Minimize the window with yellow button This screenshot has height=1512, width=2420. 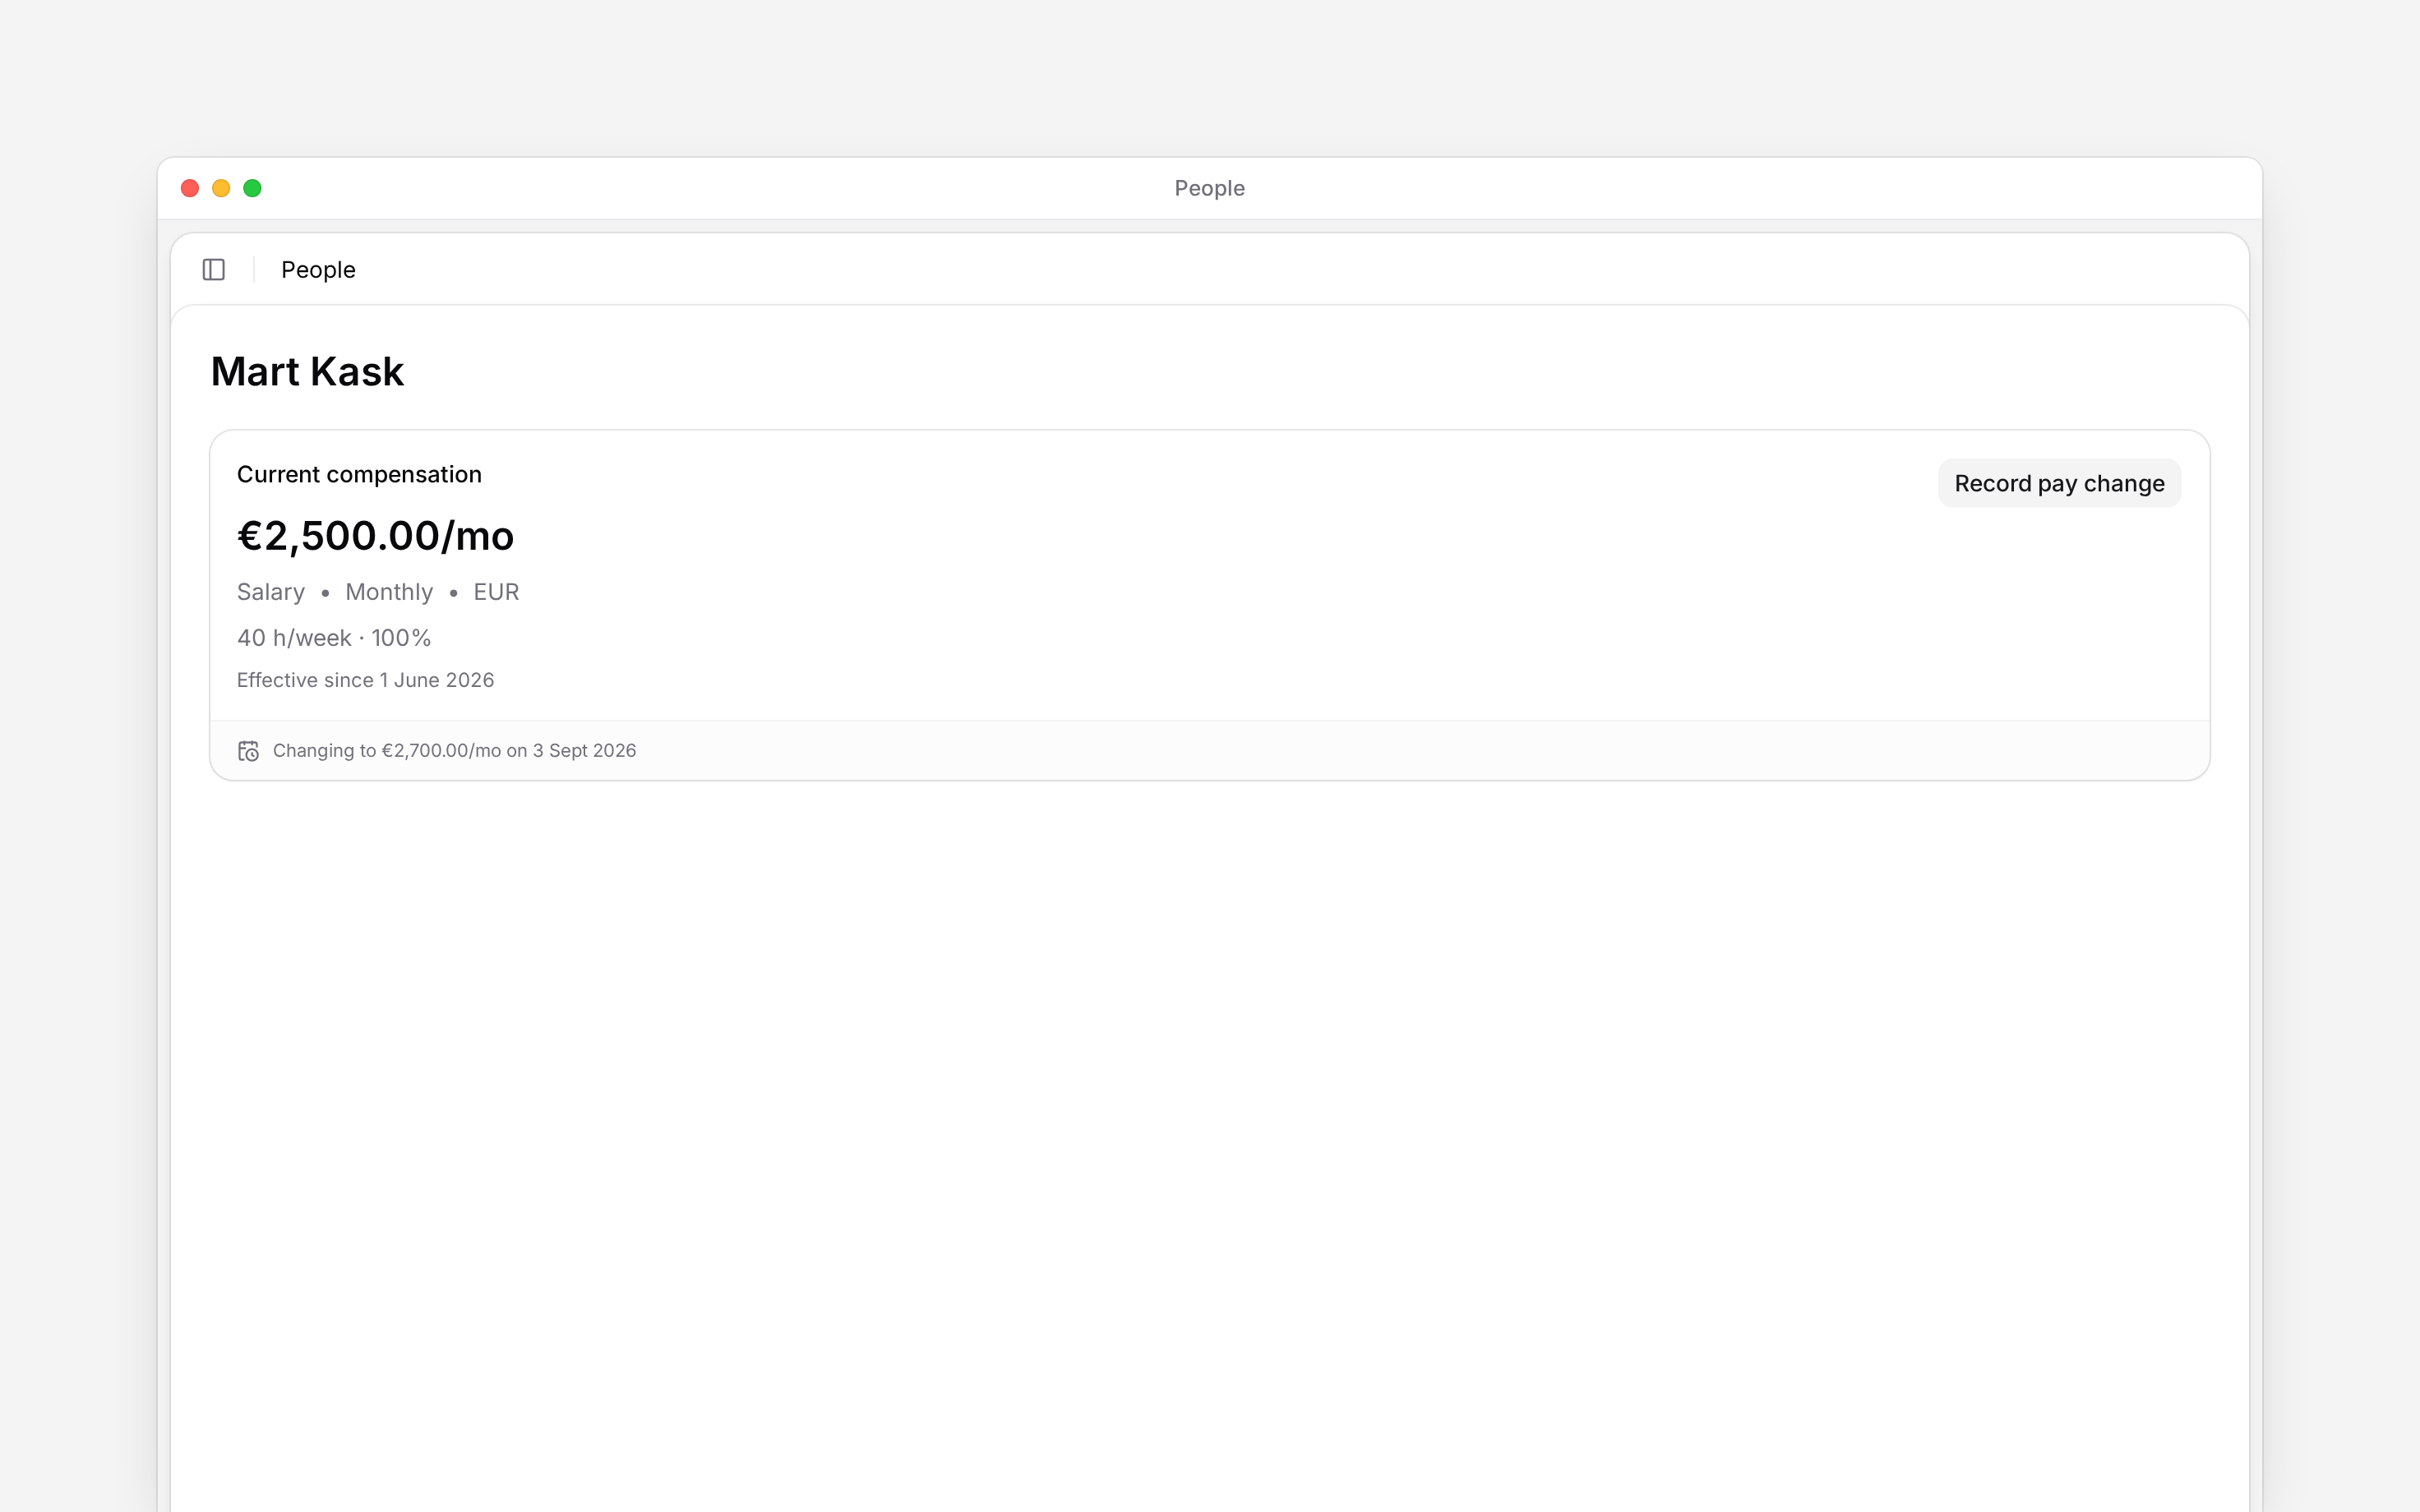point(221,189)
